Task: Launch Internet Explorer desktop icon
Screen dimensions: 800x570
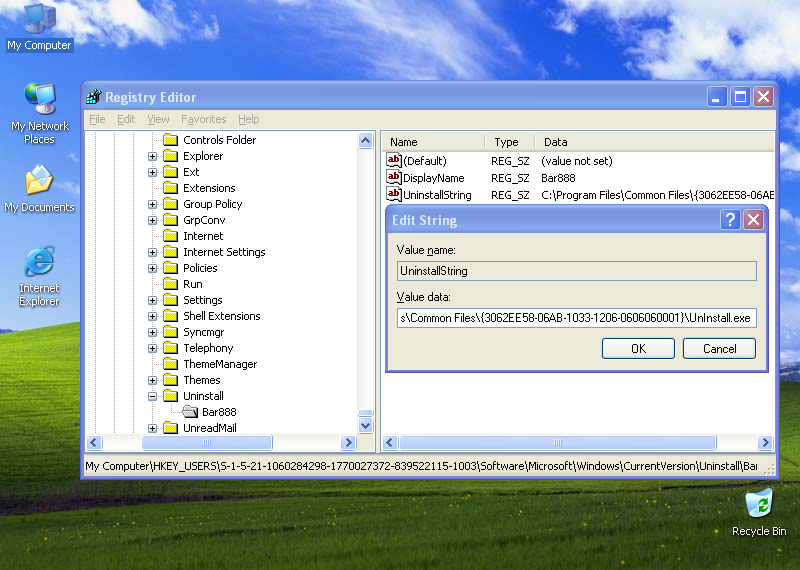Action: [39, 277]
